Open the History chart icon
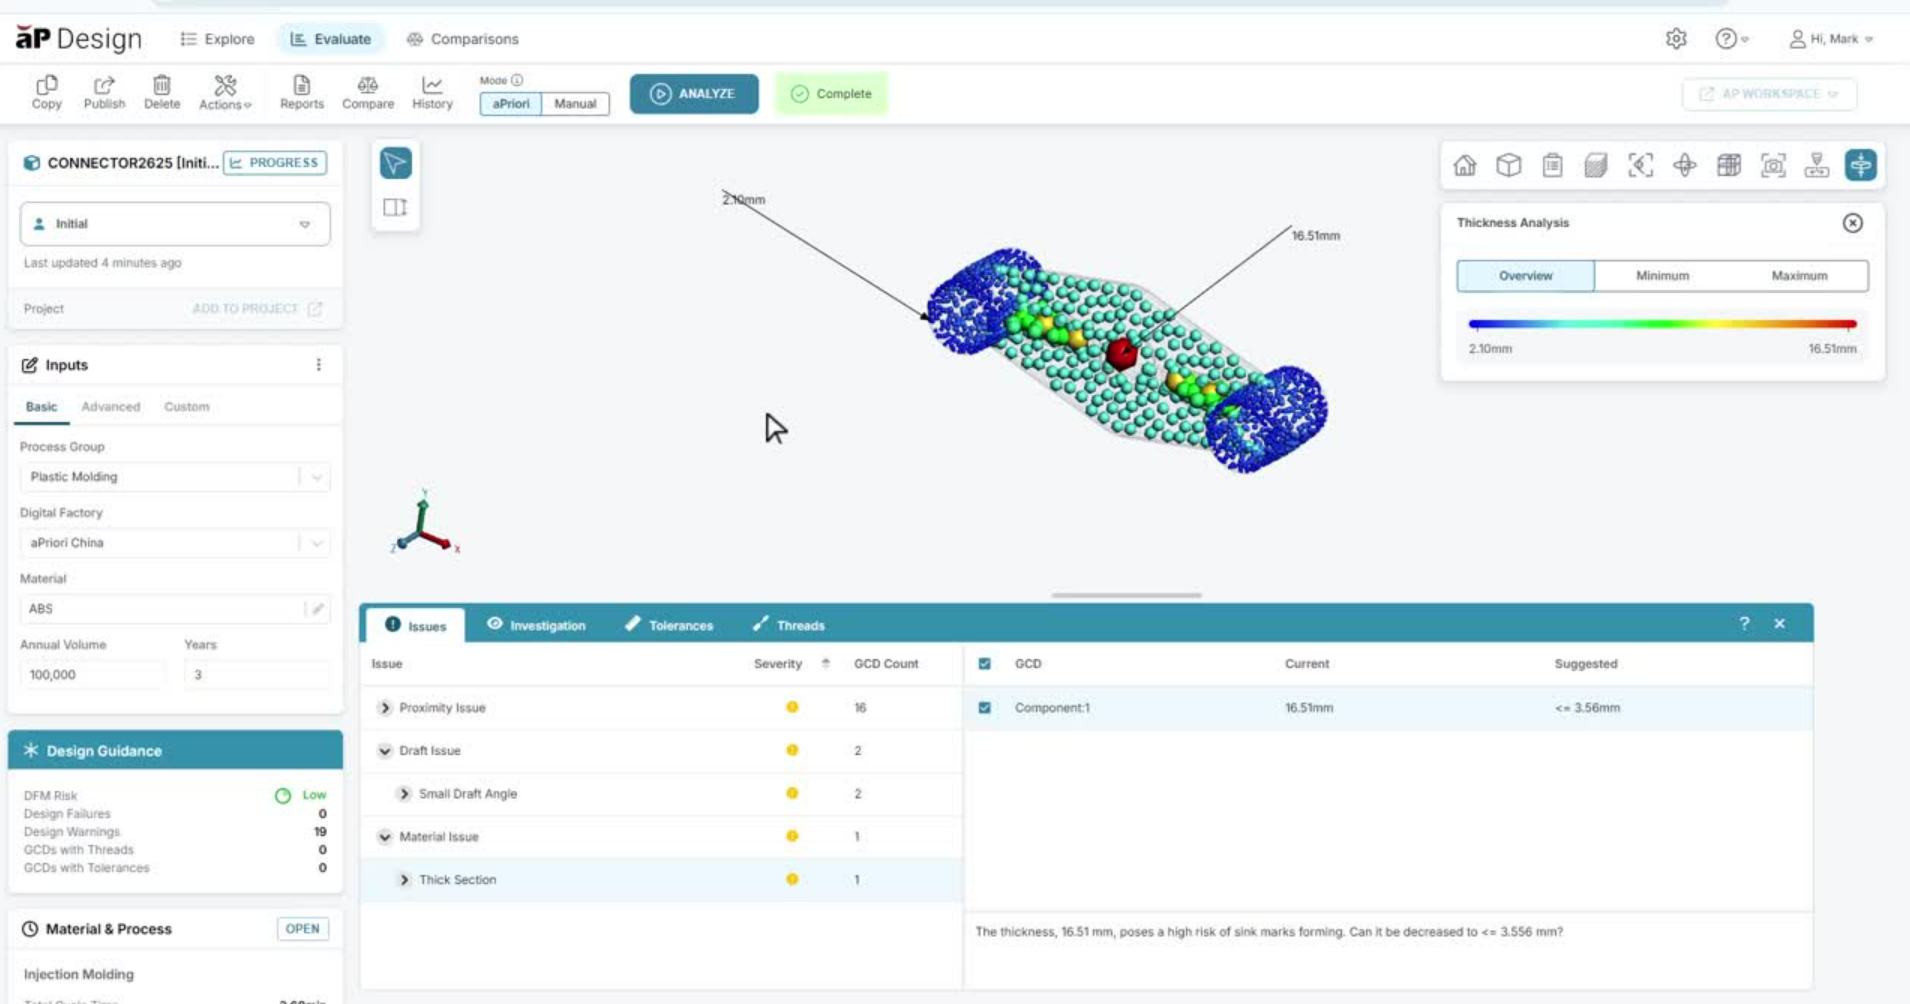Screen dimensions: 1910x1004 (432, 87)
